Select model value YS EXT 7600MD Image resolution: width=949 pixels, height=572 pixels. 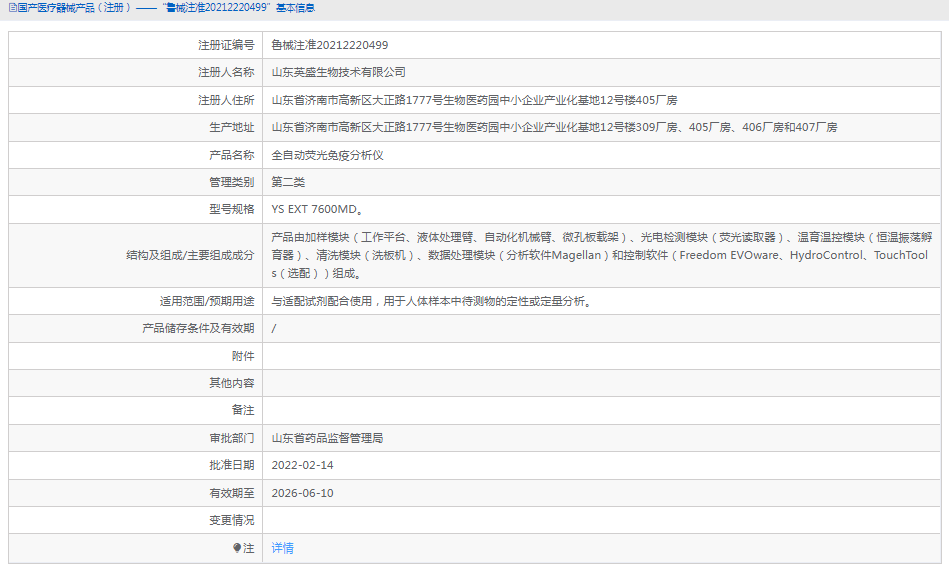tap(317, 209)
